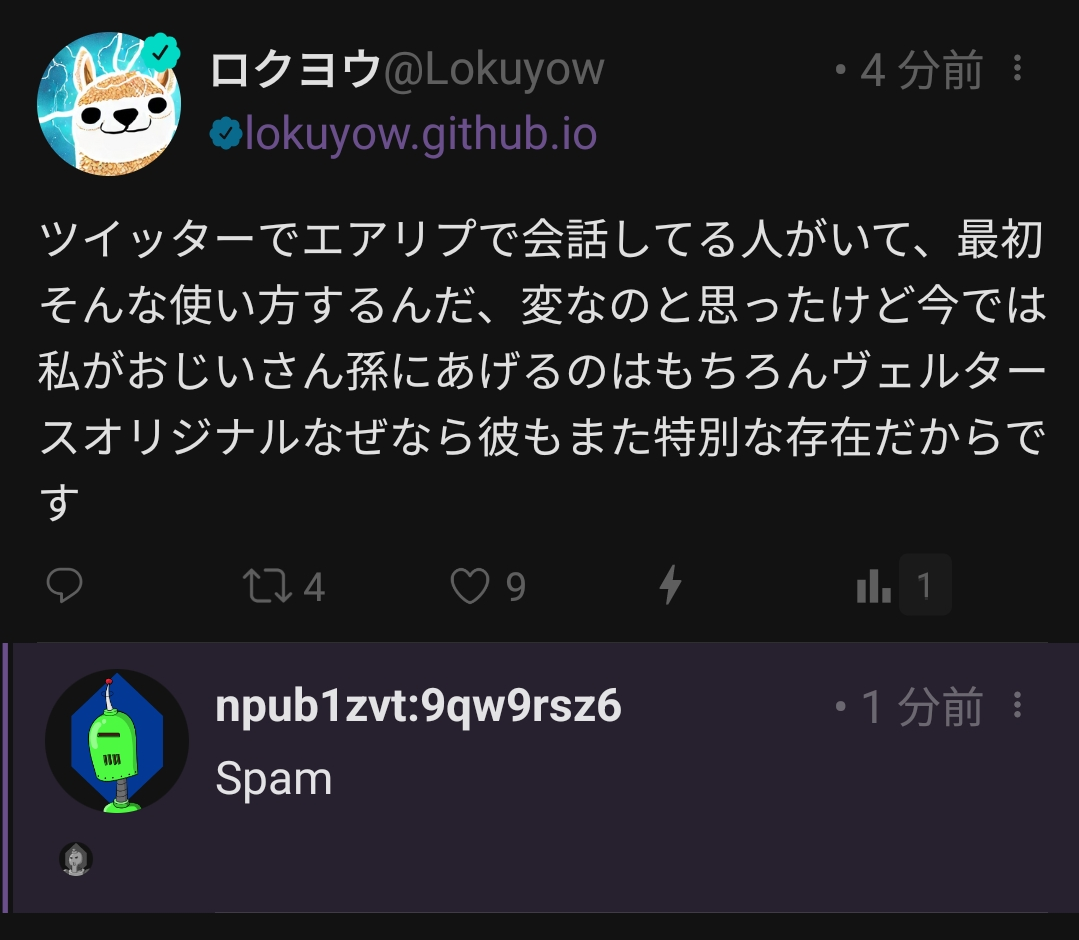The width and height of the screenshot is (1079, 940).
Task: Open view stats bar chart icon
Action: coord(874,586)
